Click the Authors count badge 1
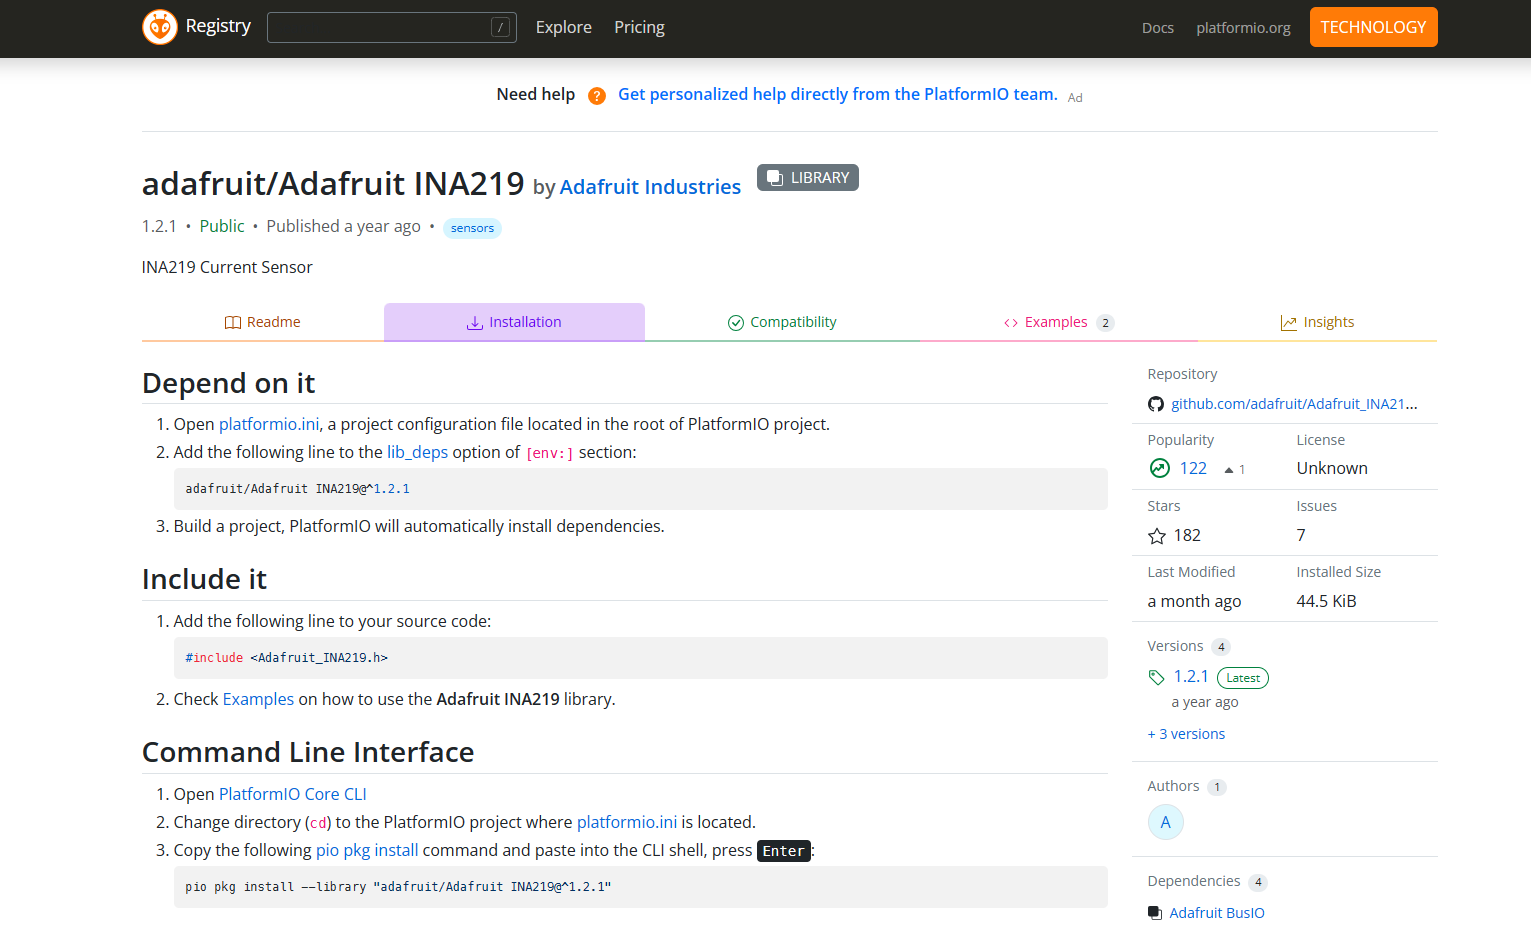The image size is (1531, 927). [x=1216, y=787]
